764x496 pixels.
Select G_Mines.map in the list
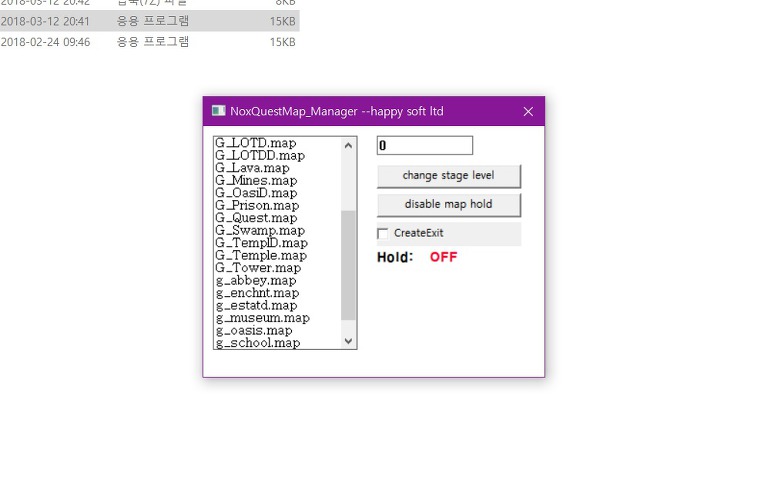click(x=278, y=180)
